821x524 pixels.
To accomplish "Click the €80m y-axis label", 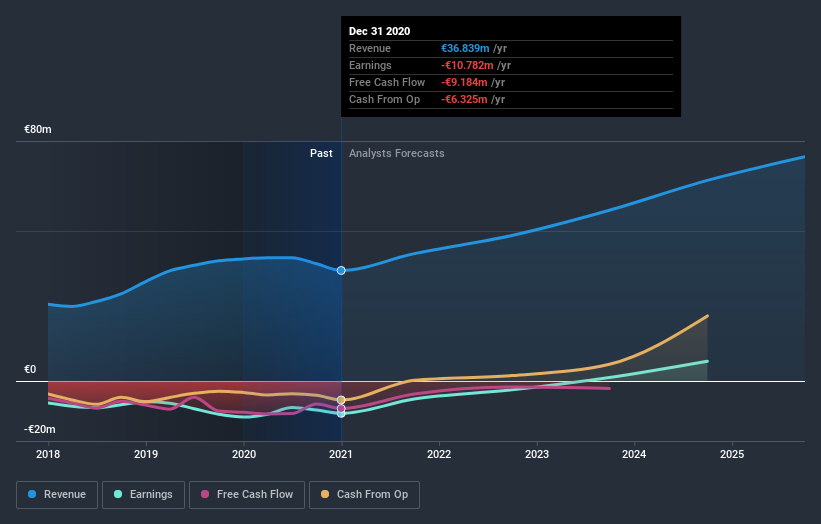I will coord(38,129).
